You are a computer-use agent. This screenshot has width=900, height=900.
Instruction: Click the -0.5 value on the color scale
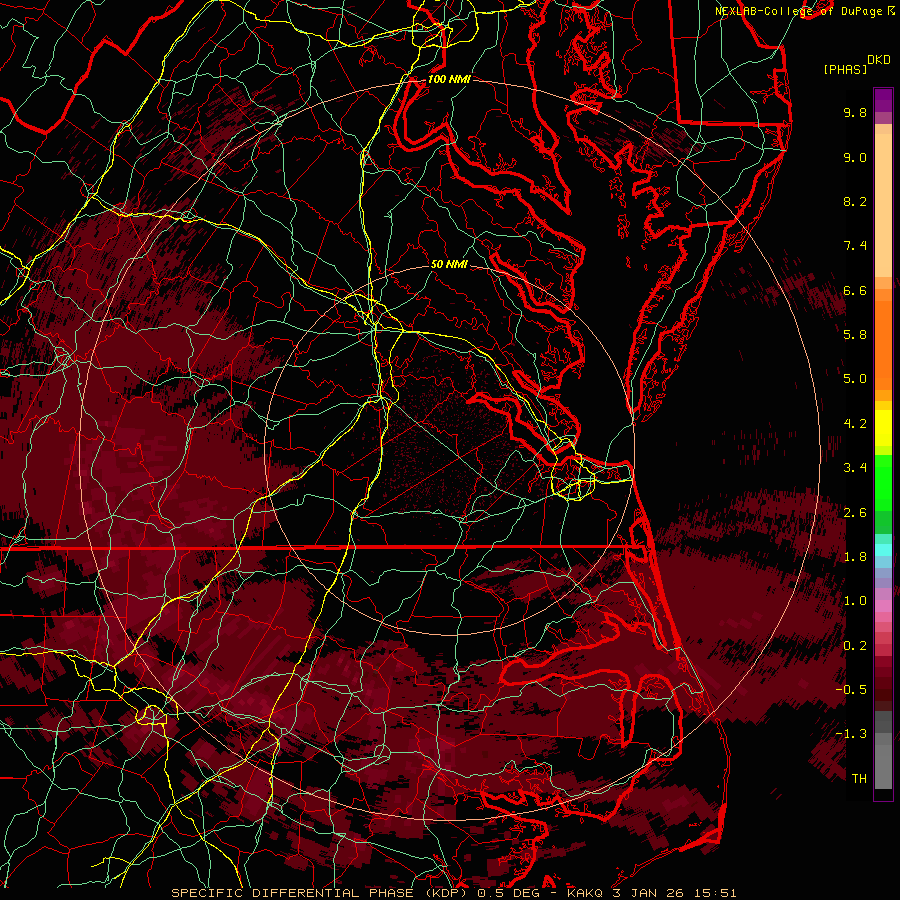(851, 690)
